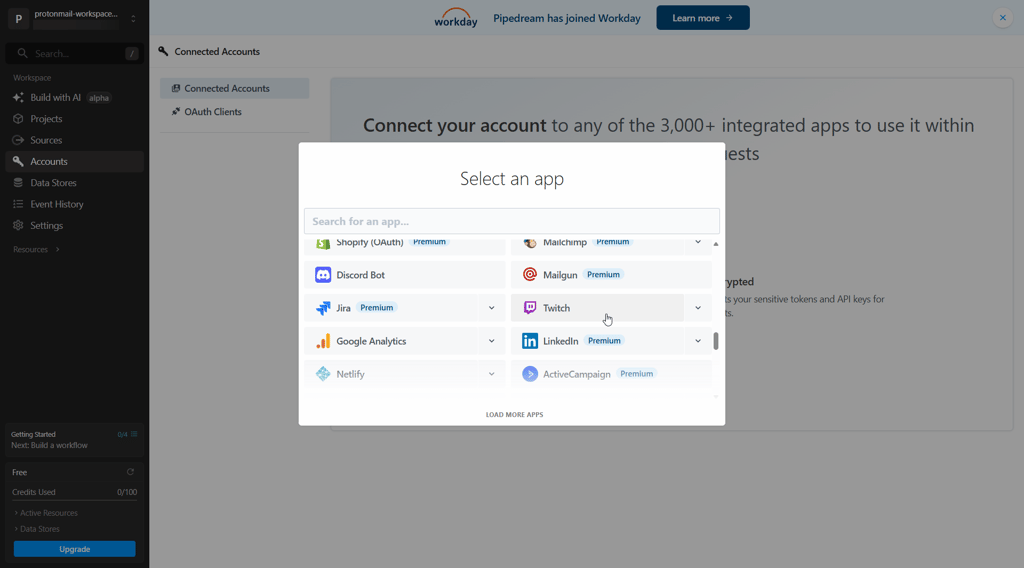Click the Build with AI sparkle icon

(18, 97)
